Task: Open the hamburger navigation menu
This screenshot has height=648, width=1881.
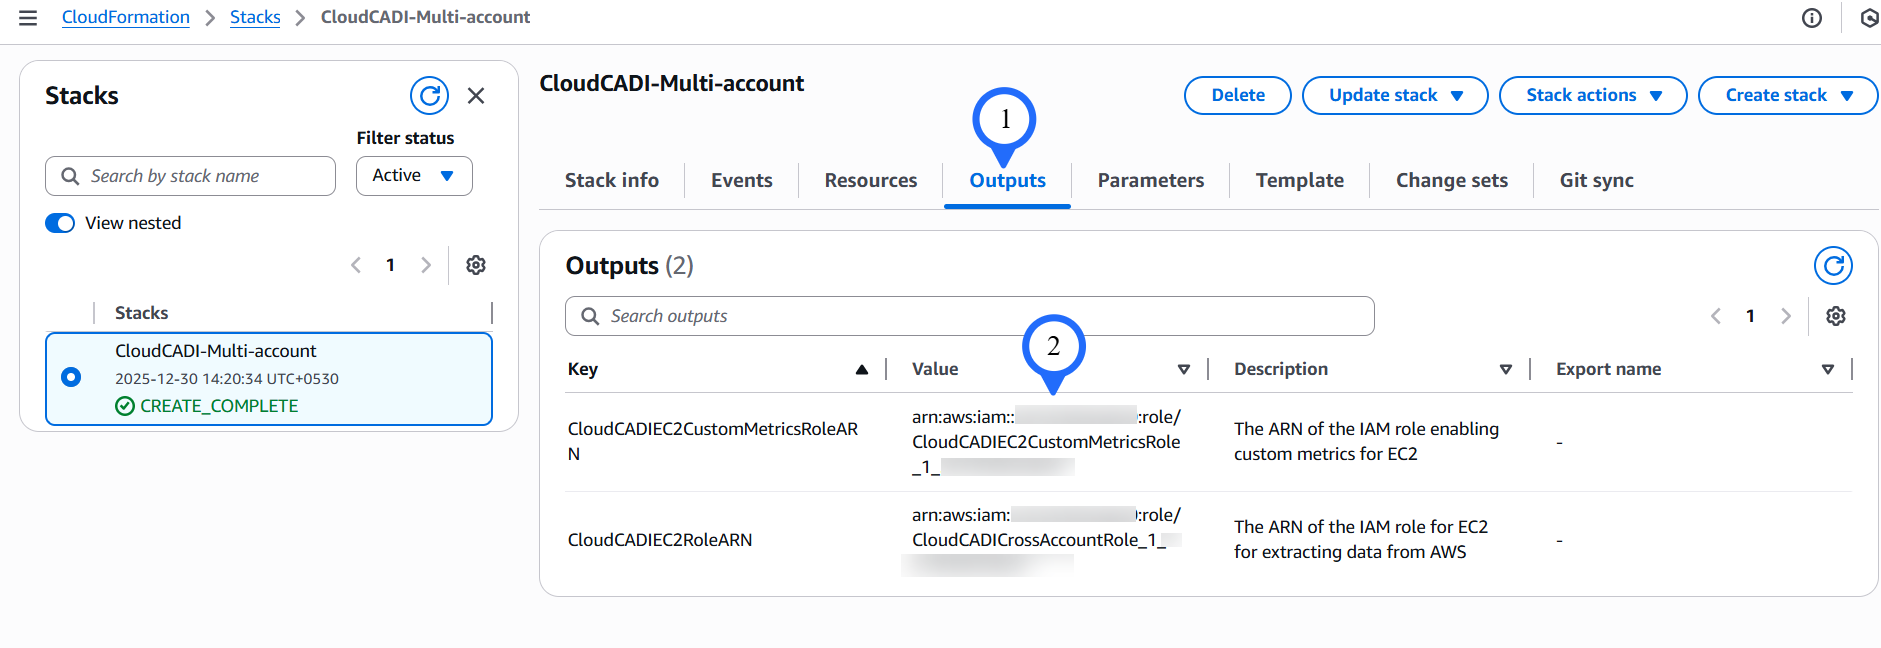Action: 28,18
